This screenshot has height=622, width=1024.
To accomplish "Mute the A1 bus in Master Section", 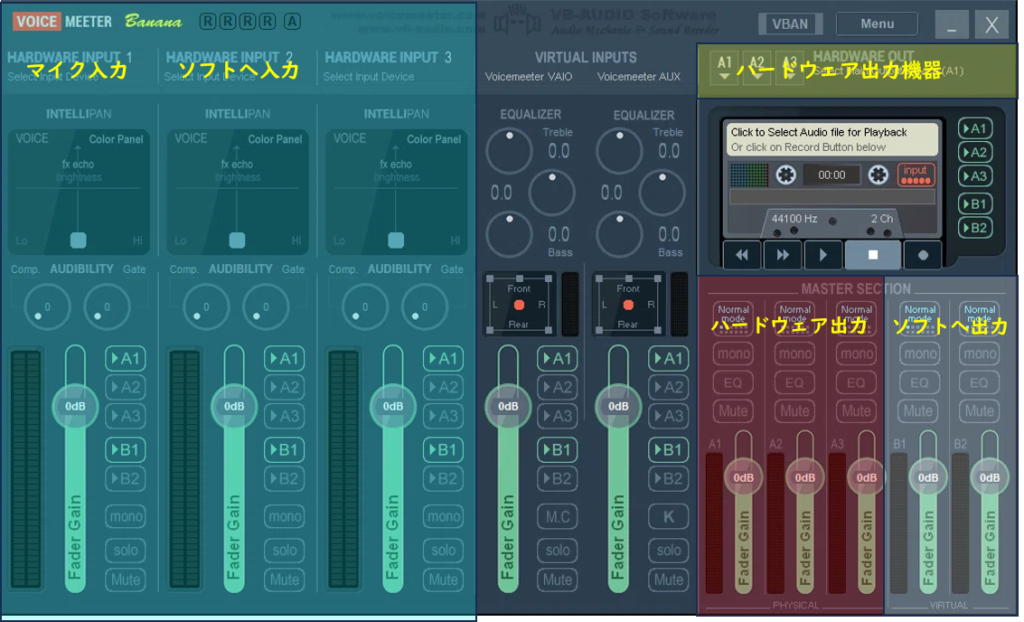I will click(733, 411).
